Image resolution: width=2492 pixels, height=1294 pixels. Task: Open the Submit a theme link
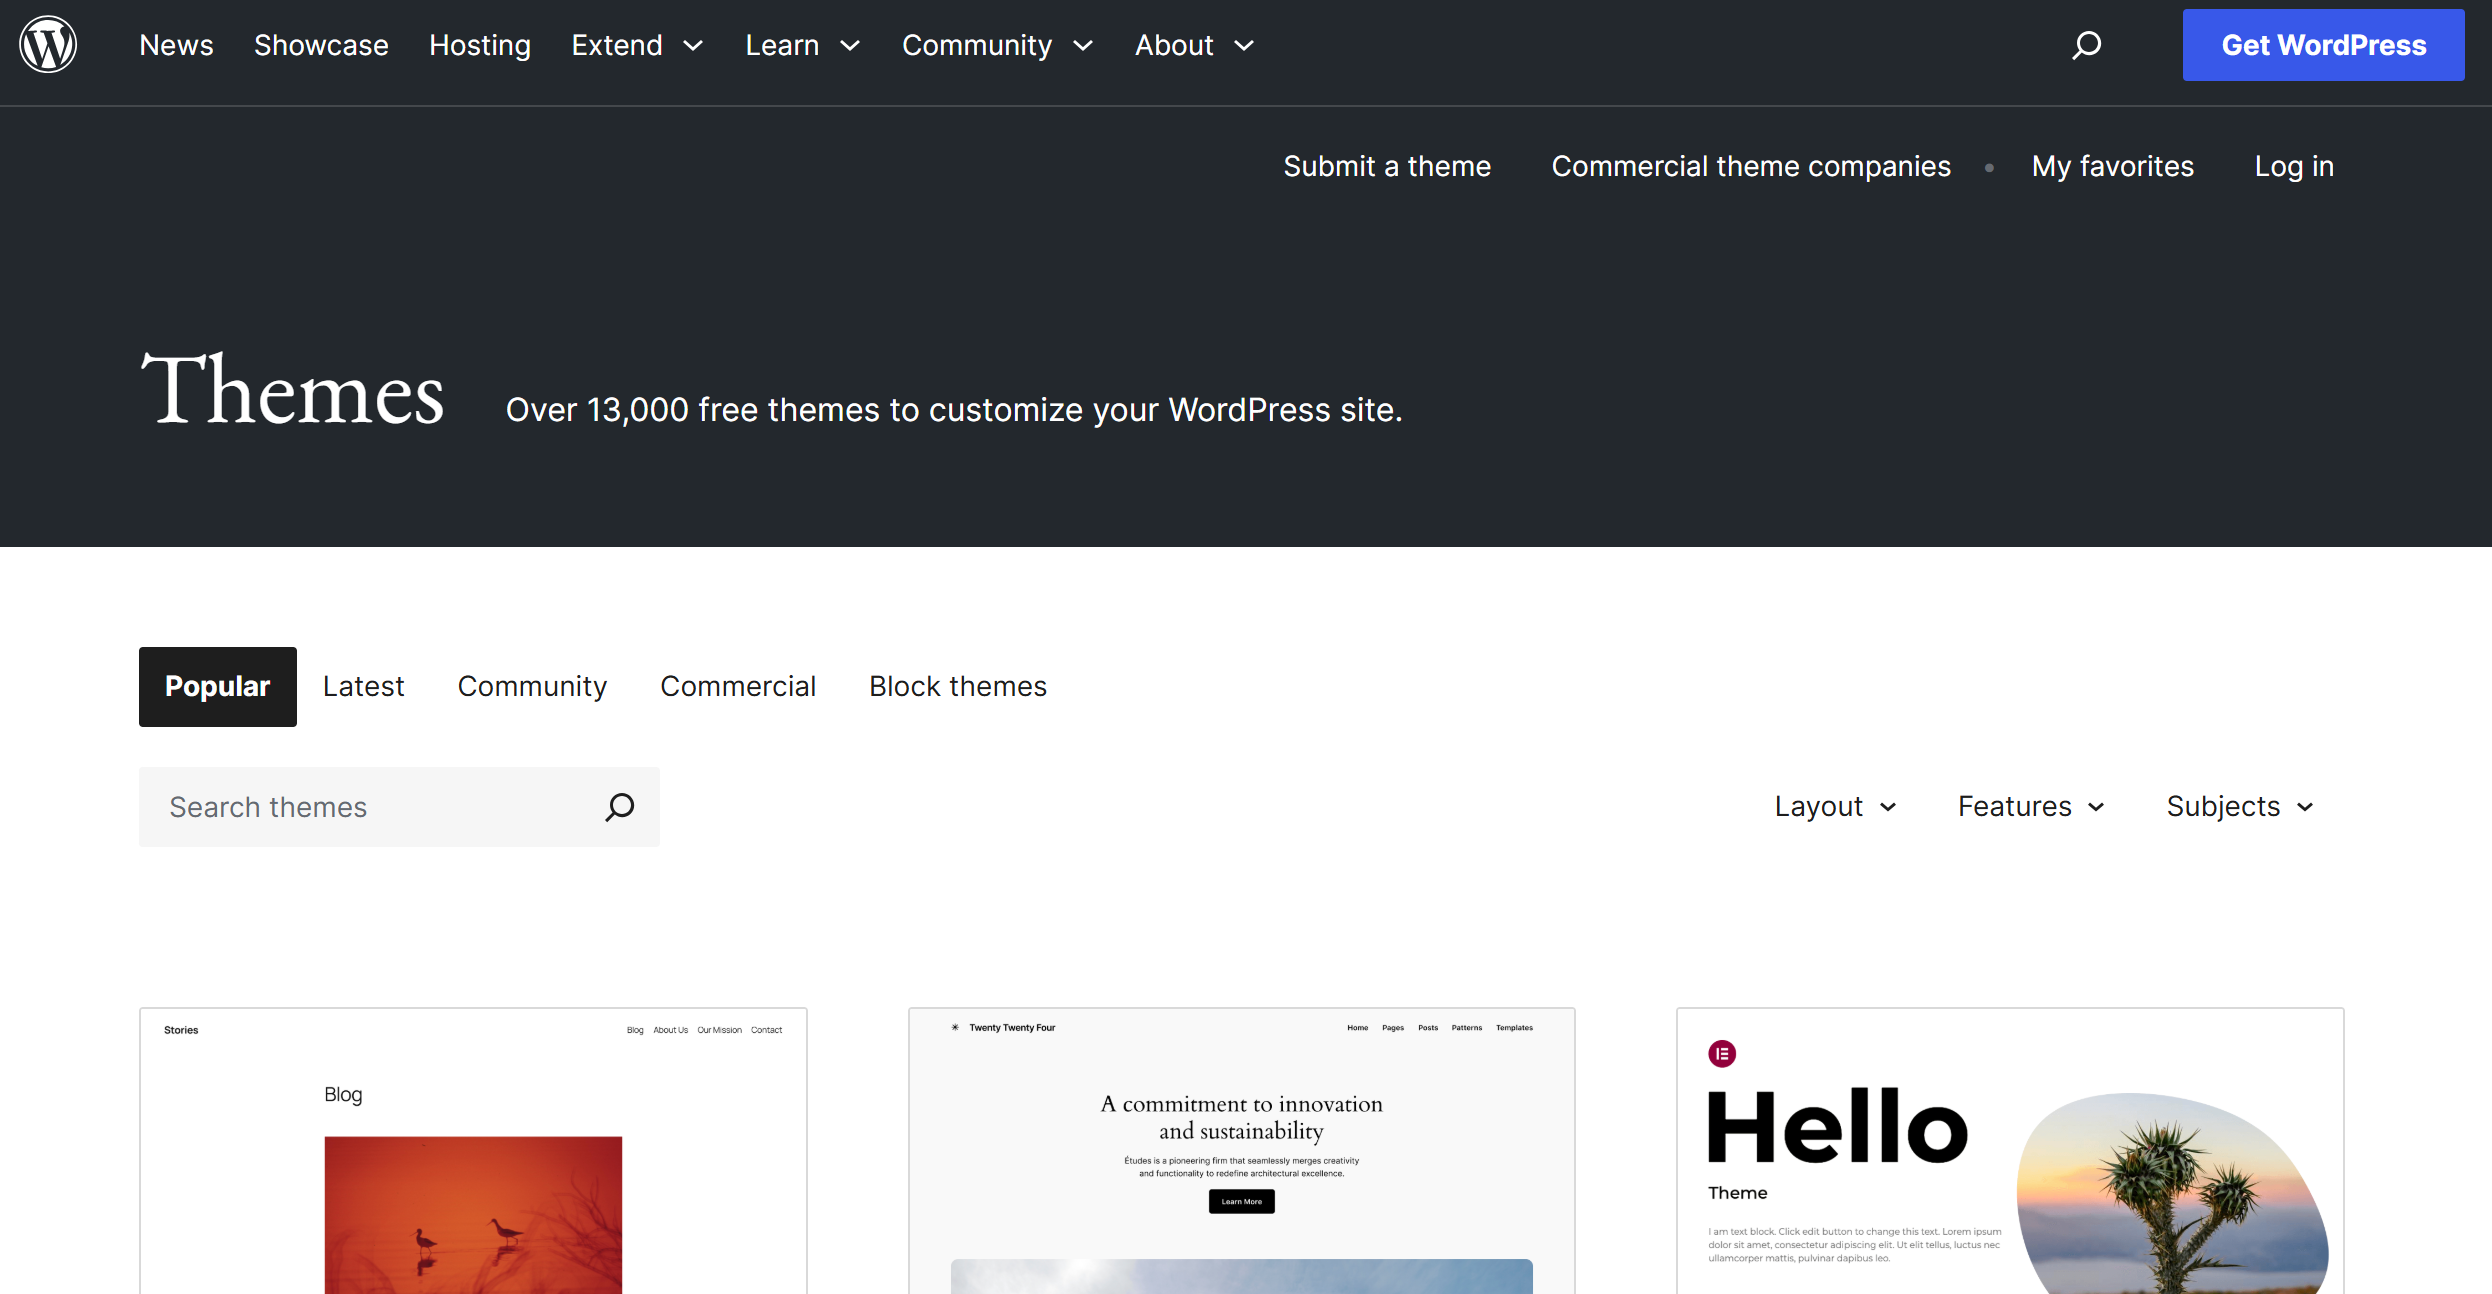pyautogui.click(x=1387, y=166)
